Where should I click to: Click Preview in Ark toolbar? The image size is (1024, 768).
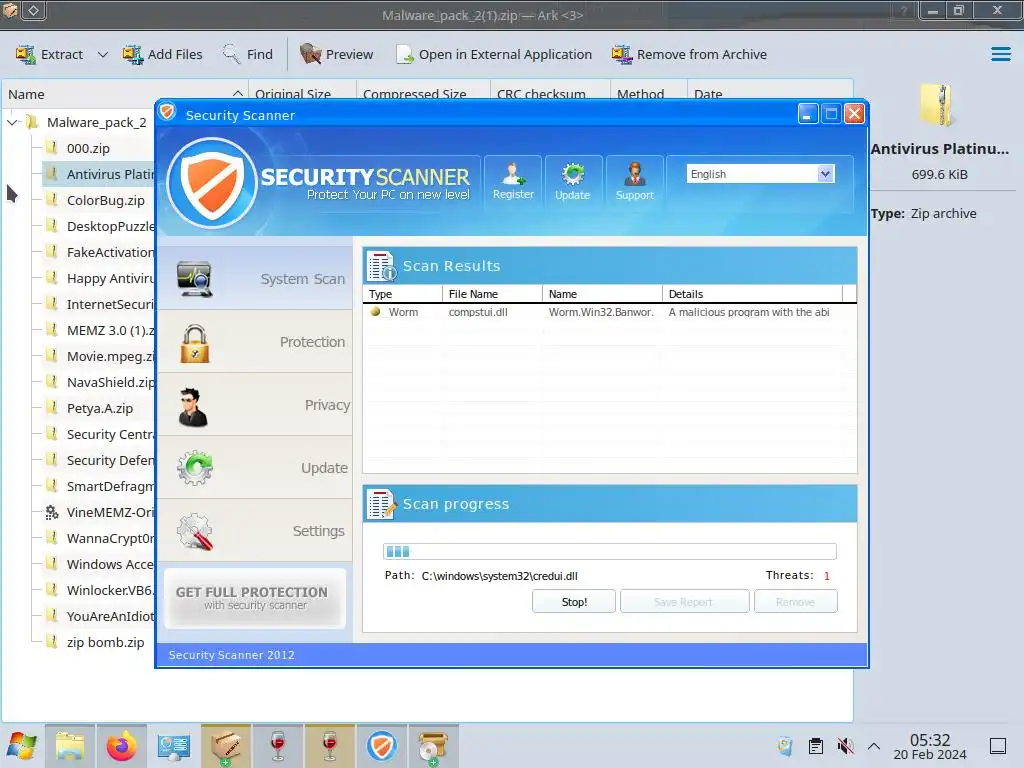336,54
